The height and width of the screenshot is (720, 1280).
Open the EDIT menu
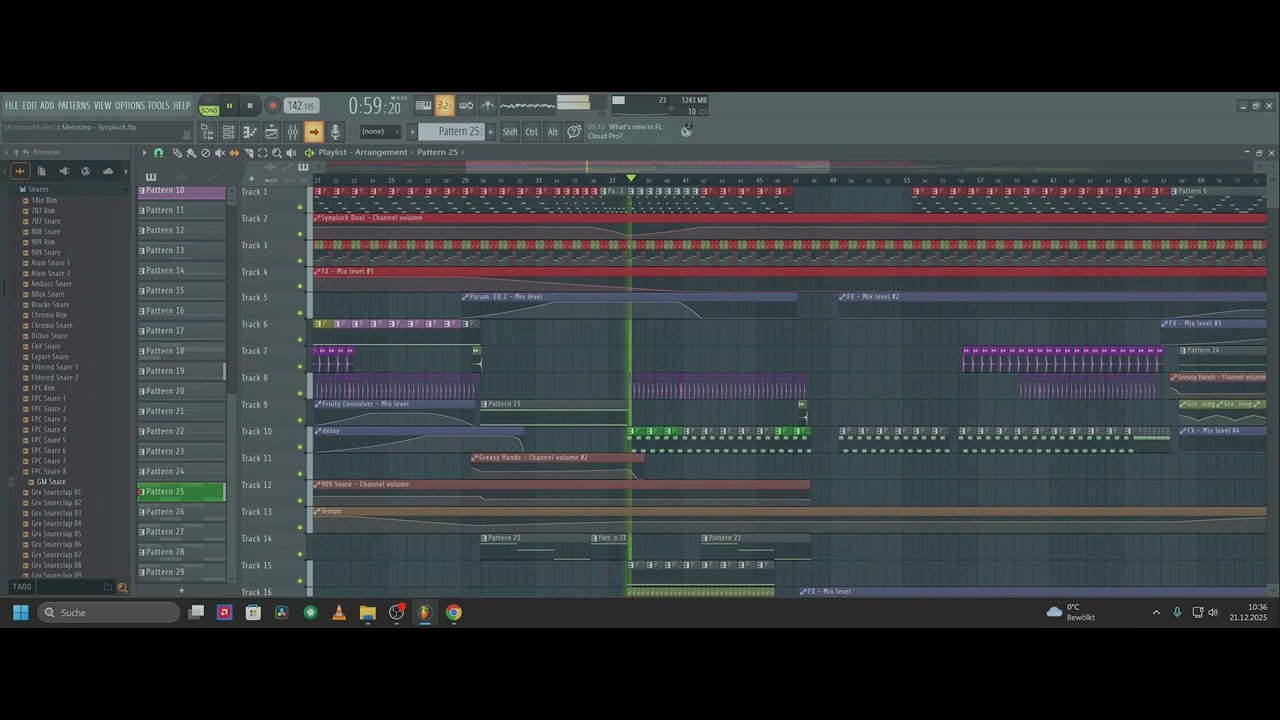(30, 106)
